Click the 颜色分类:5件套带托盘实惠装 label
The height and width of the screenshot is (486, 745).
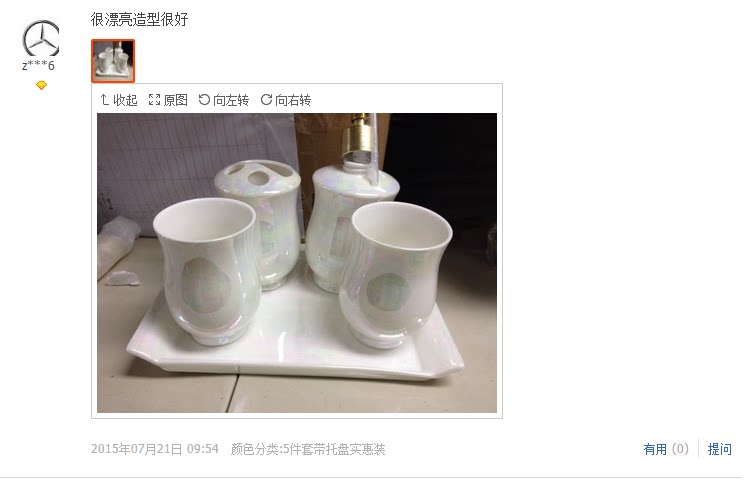pos(308,449)
